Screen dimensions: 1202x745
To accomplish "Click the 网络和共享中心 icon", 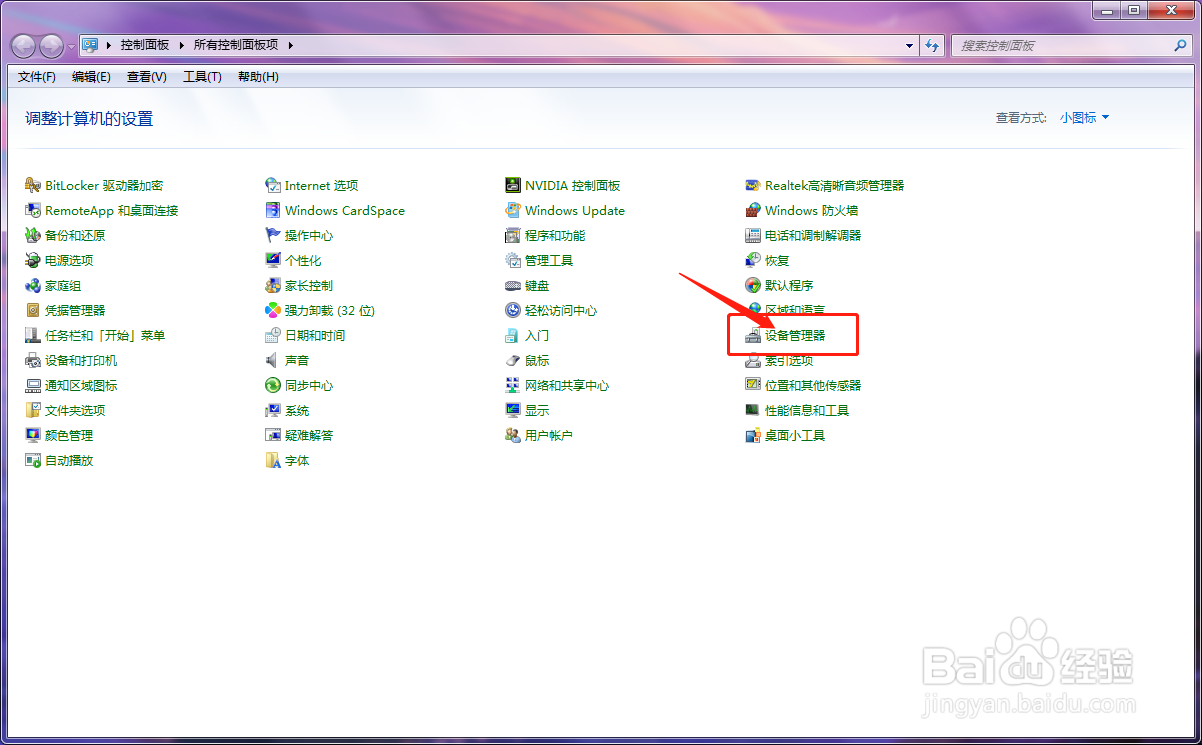I will pyautogui.click(x=513, y=385).
